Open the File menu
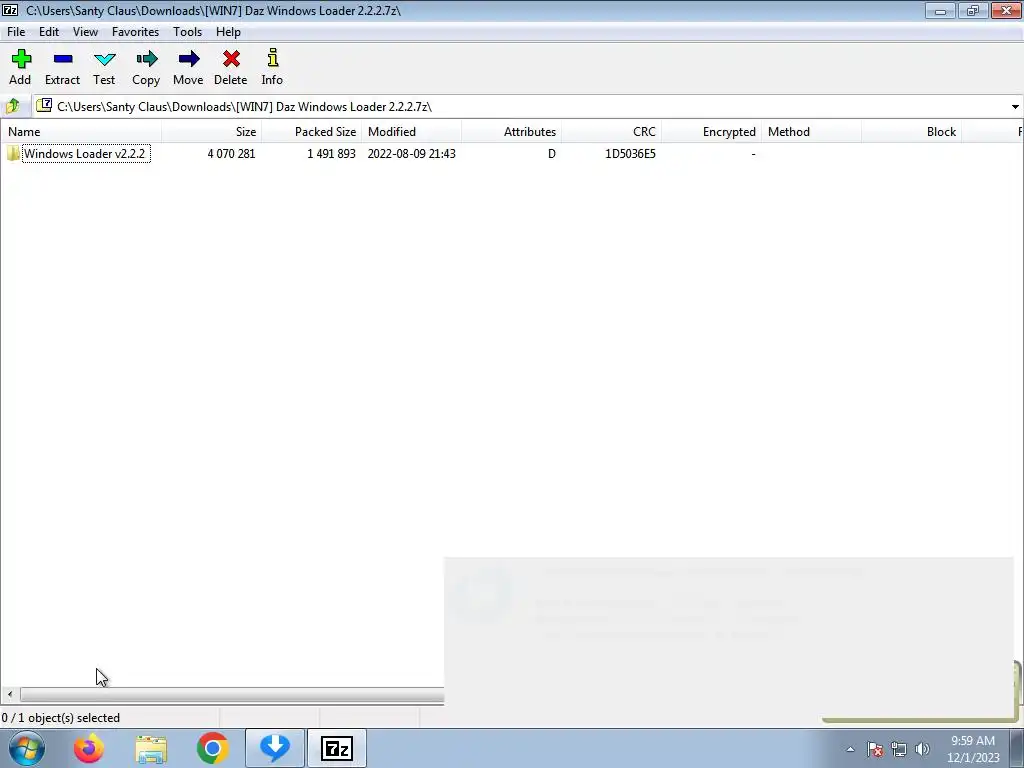 (16, 31)
